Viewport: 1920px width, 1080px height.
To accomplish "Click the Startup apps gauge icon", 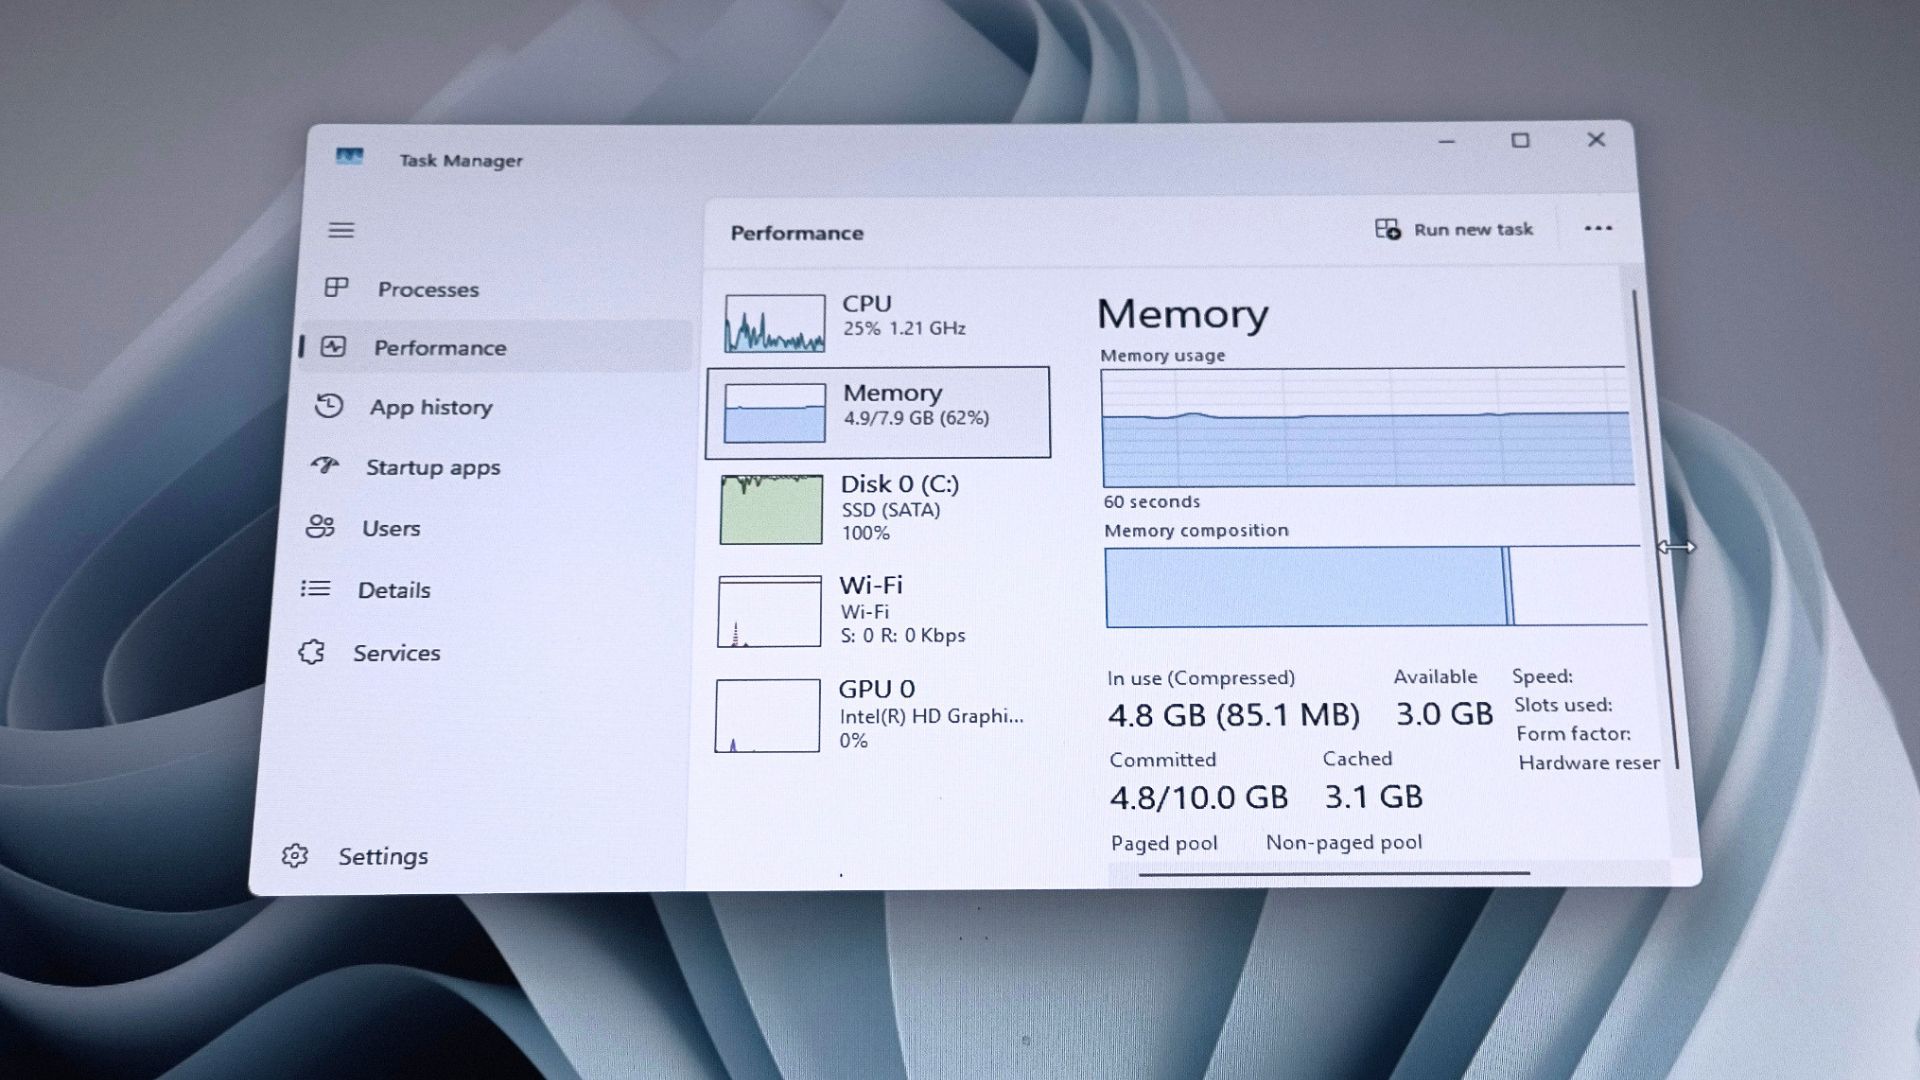I will (x=325, y=465).
